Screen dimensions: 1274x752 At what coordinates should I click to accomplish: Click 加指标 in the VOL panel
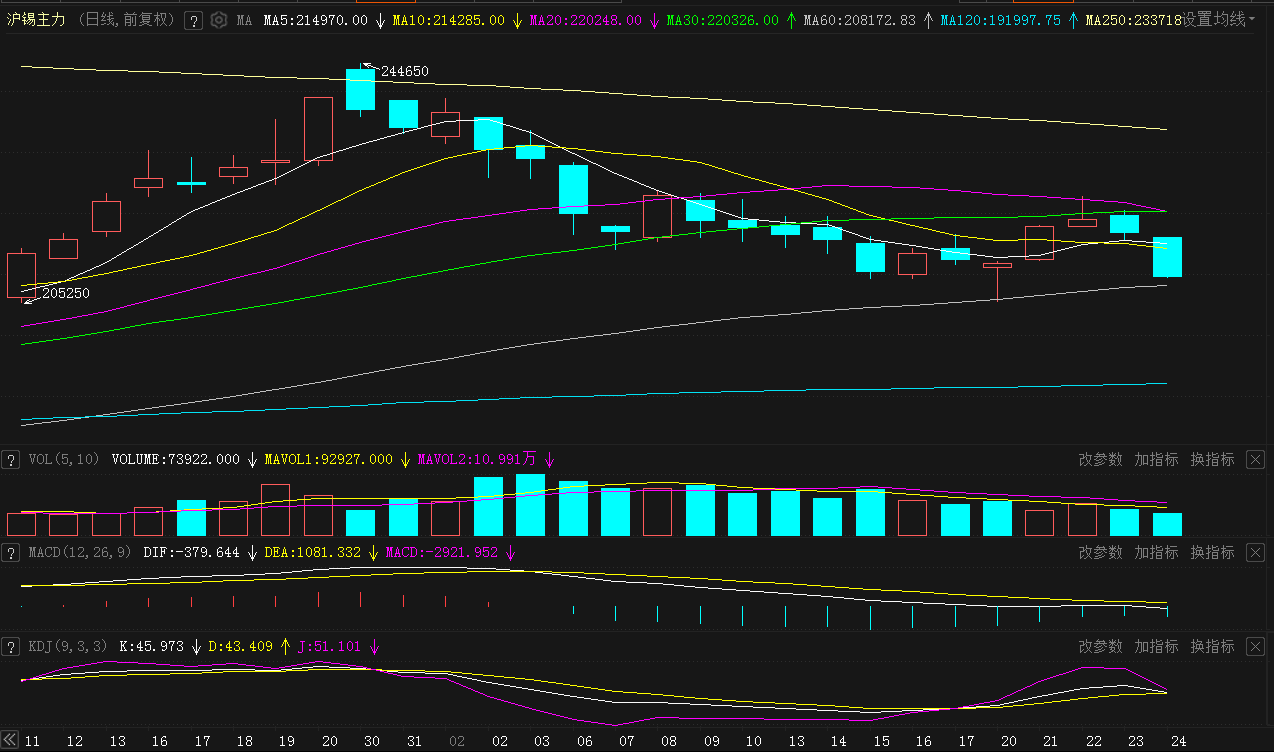coord(1156,460)
